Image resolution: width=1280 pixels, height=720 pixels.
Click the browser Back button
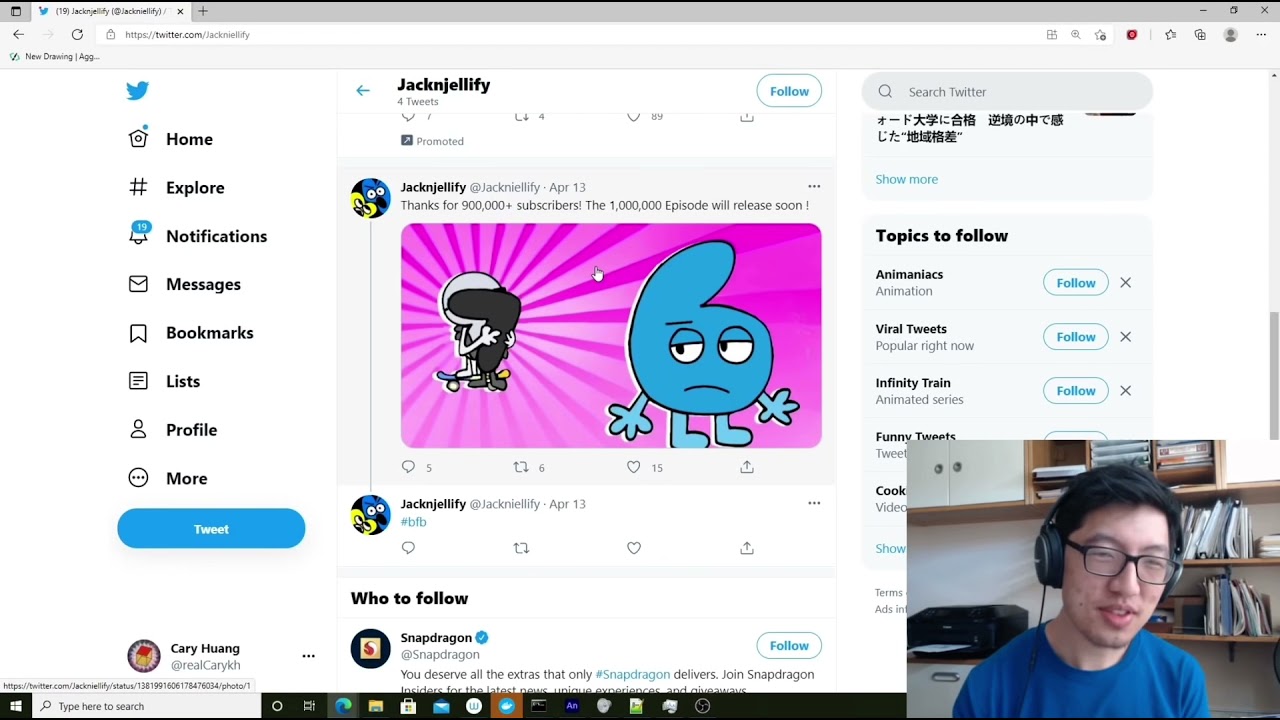(18, 34)
